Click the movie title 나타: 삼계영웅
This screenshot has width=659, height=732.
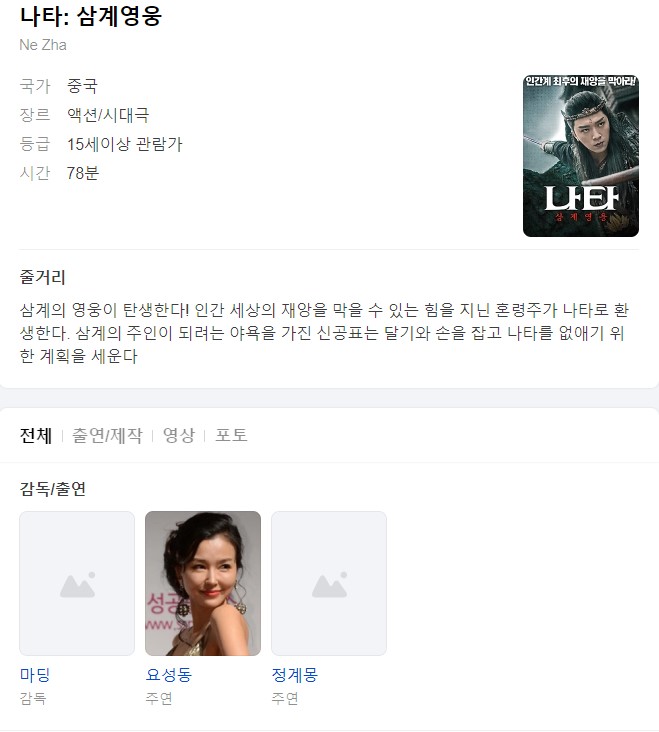[x=91, y=16]
